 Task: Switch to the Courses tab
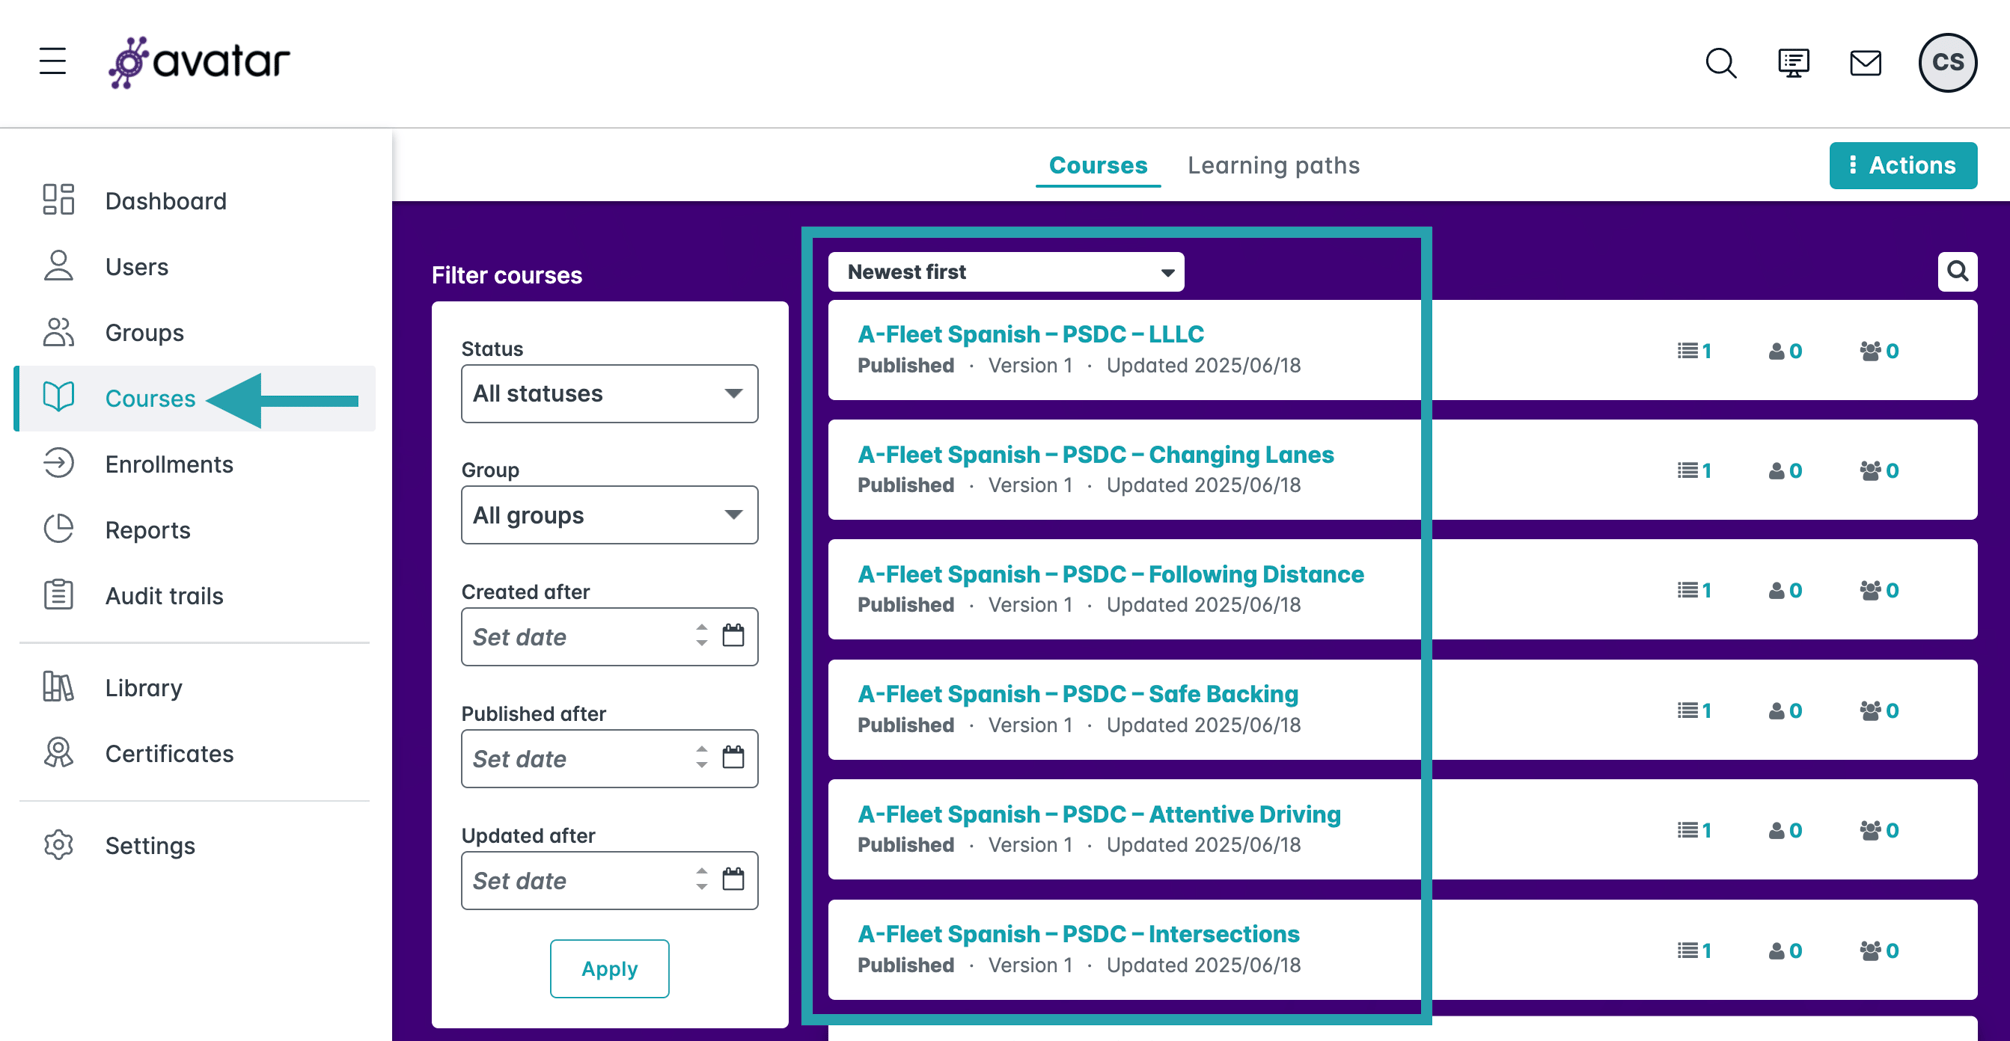[1098, 165]
